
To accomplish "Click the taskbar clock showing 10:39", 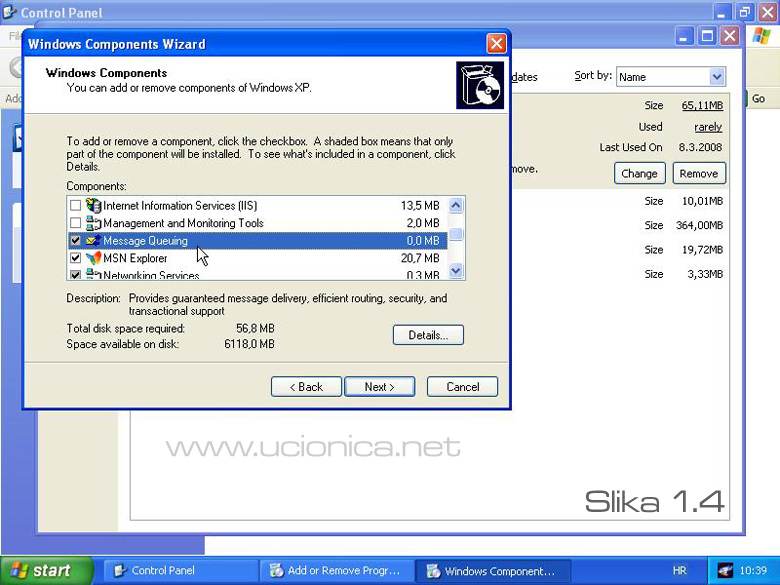I will [753, 570].
